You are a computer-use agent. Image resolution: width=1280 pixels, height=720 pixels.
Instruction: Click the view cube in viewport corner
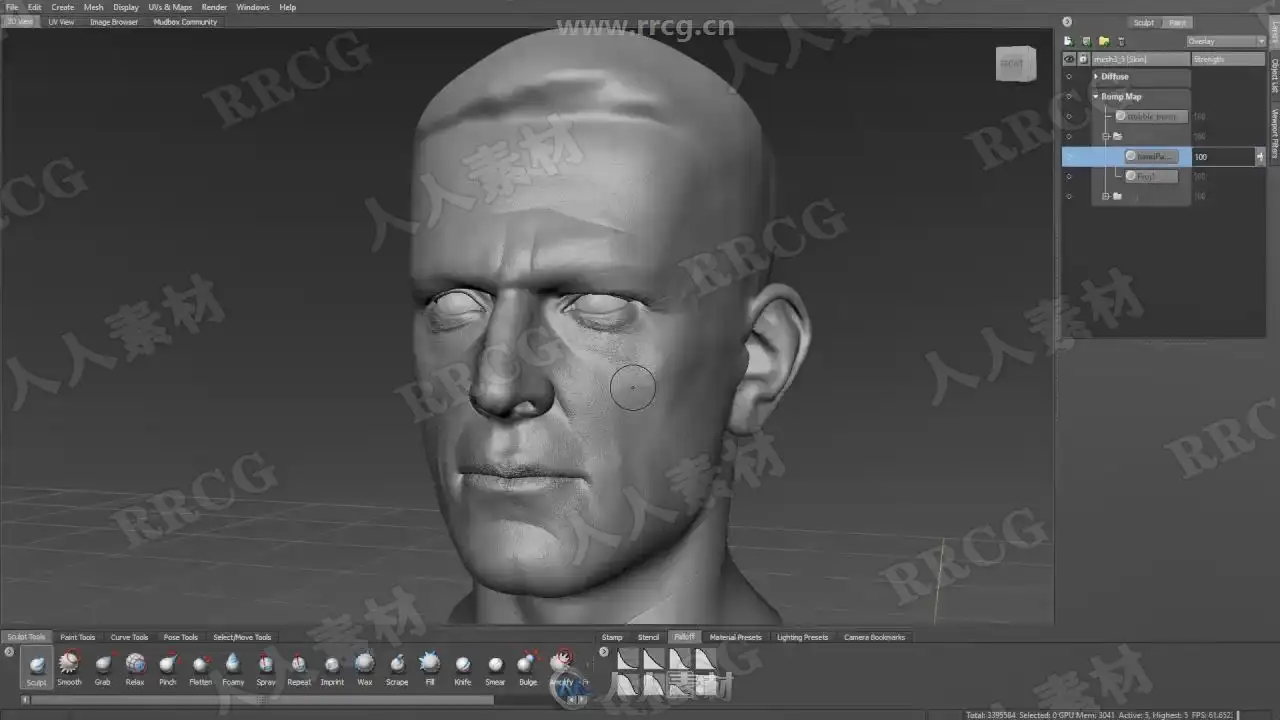tap(1014, 64)
